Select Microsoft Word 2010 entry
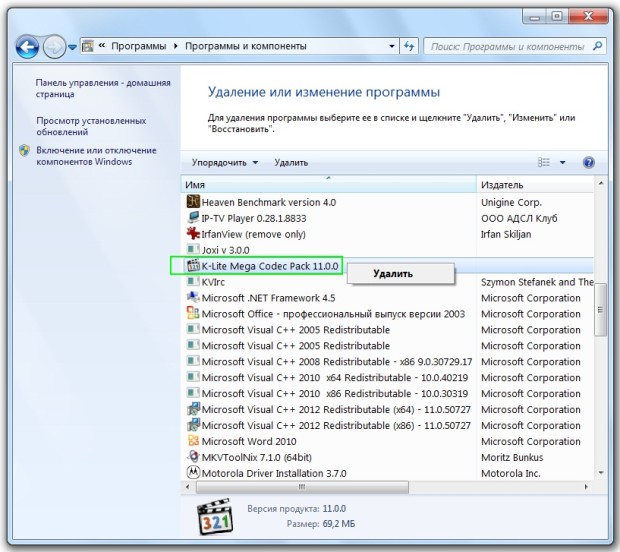 coord(249,441)
